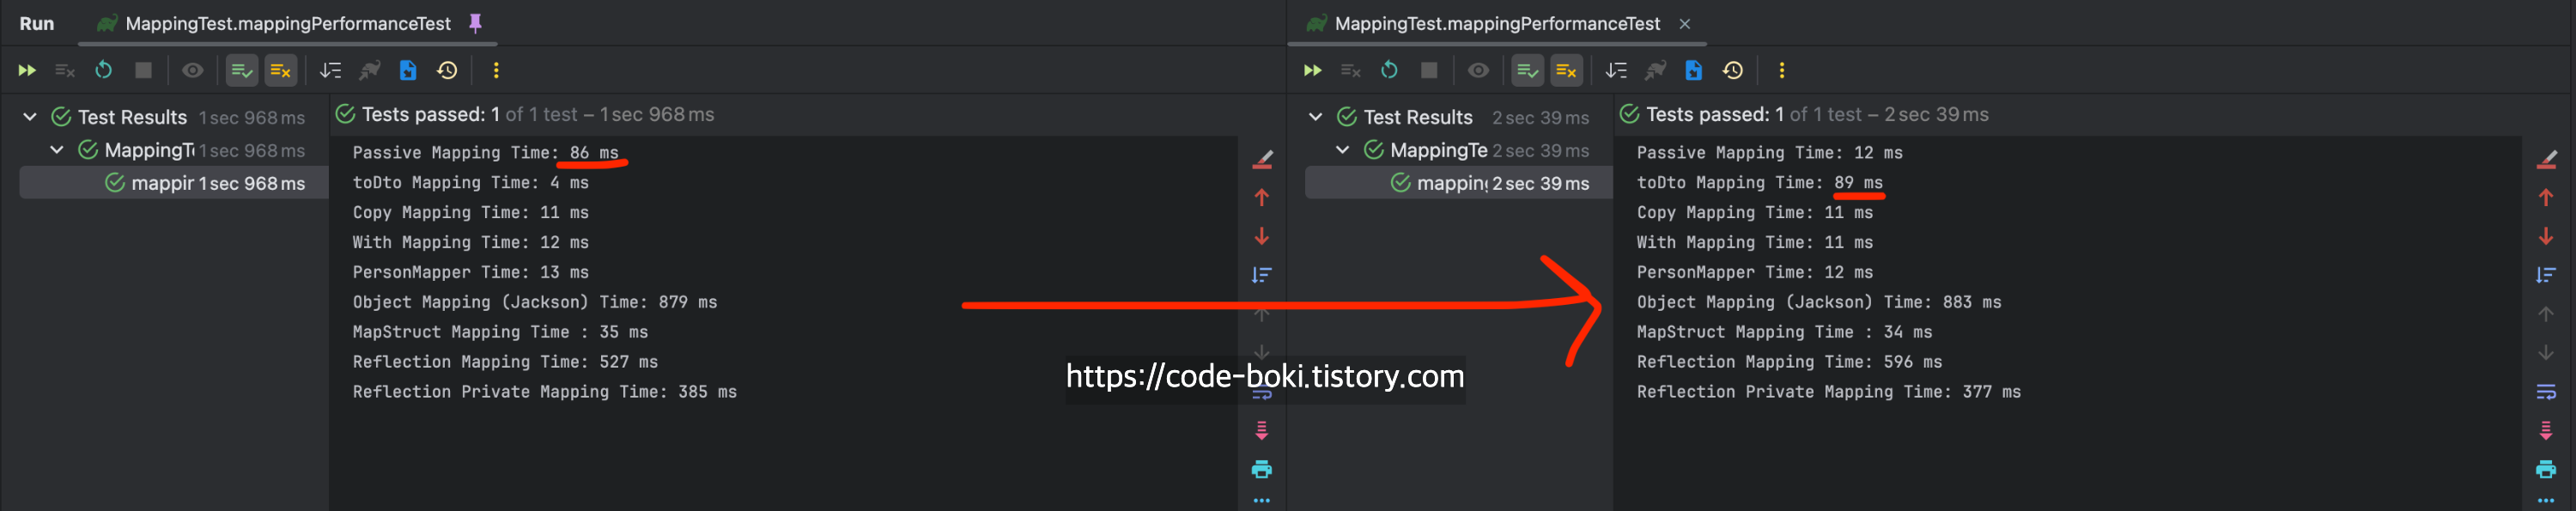Click 'Tests passed: 1 of 1 test – 1 sec 968 ms'
The image size is (2576, 511).
[538, 114]
